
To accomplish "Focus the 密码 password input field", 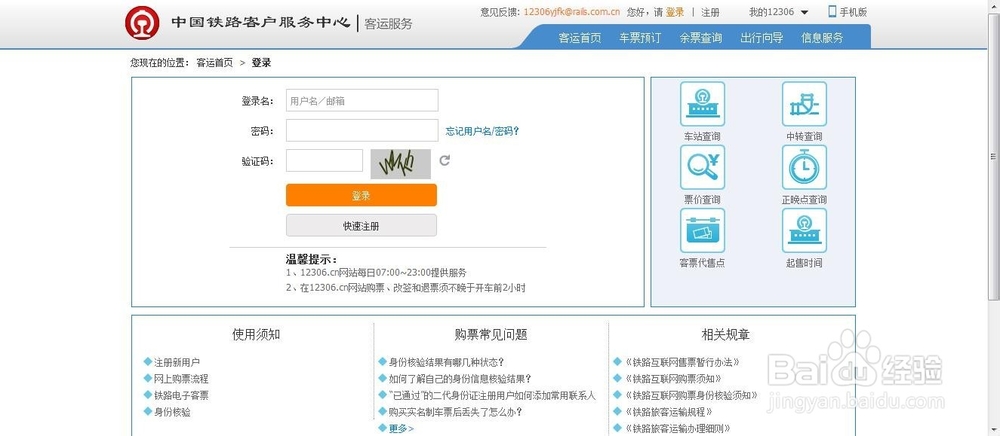I will pos(362,131).
